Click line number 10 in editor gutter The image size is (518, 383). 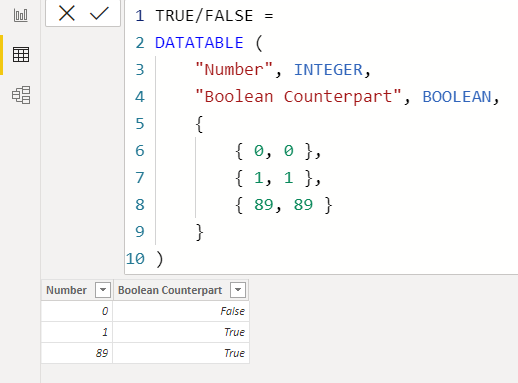[135, 259]
